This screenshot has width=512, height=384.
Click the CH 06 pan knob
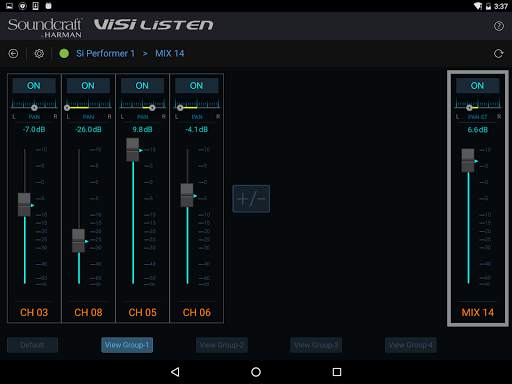(180, 108)
